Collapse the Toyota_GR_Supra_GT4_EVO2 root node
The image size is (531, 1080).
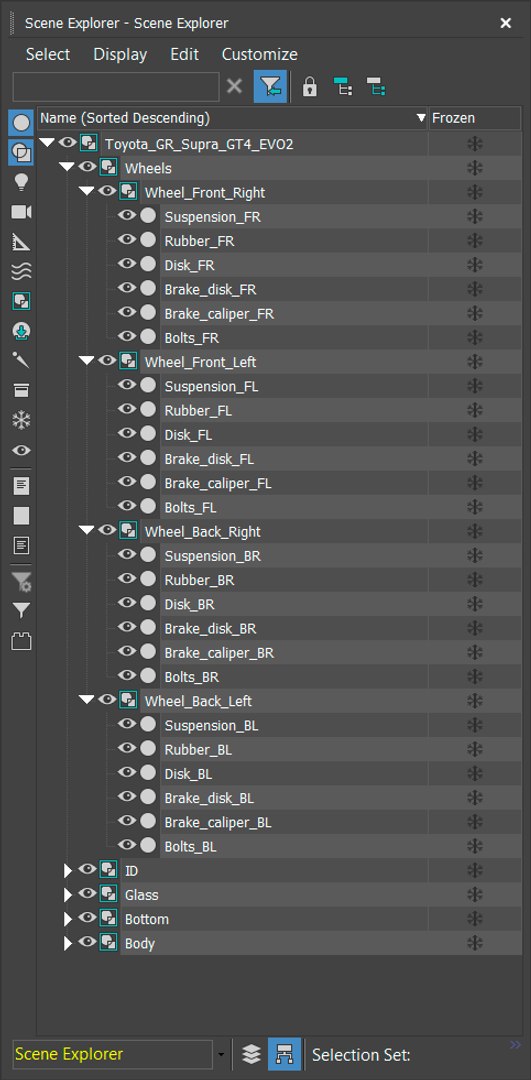point(48,143)
